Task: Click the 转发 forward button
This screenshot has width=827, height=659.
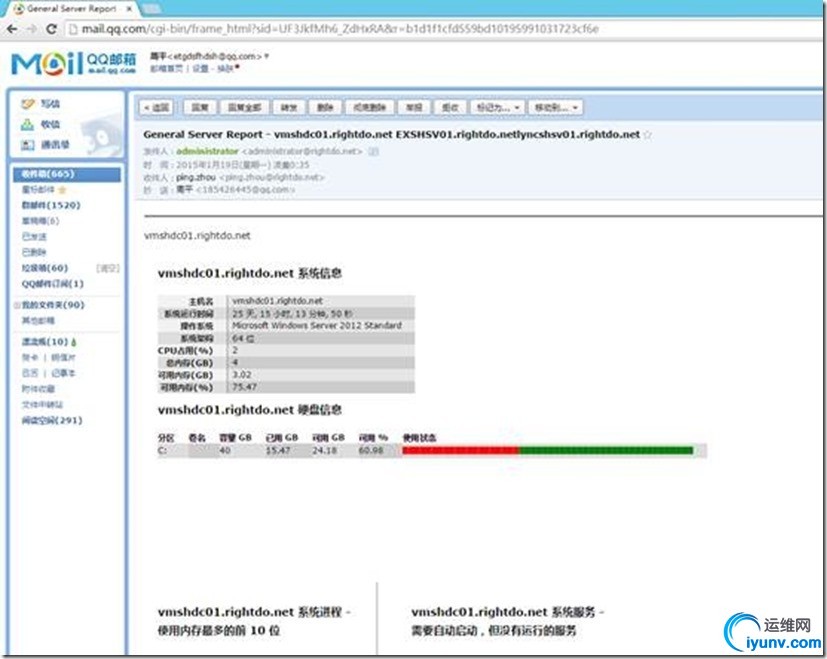Action: [x=289, y=108]
